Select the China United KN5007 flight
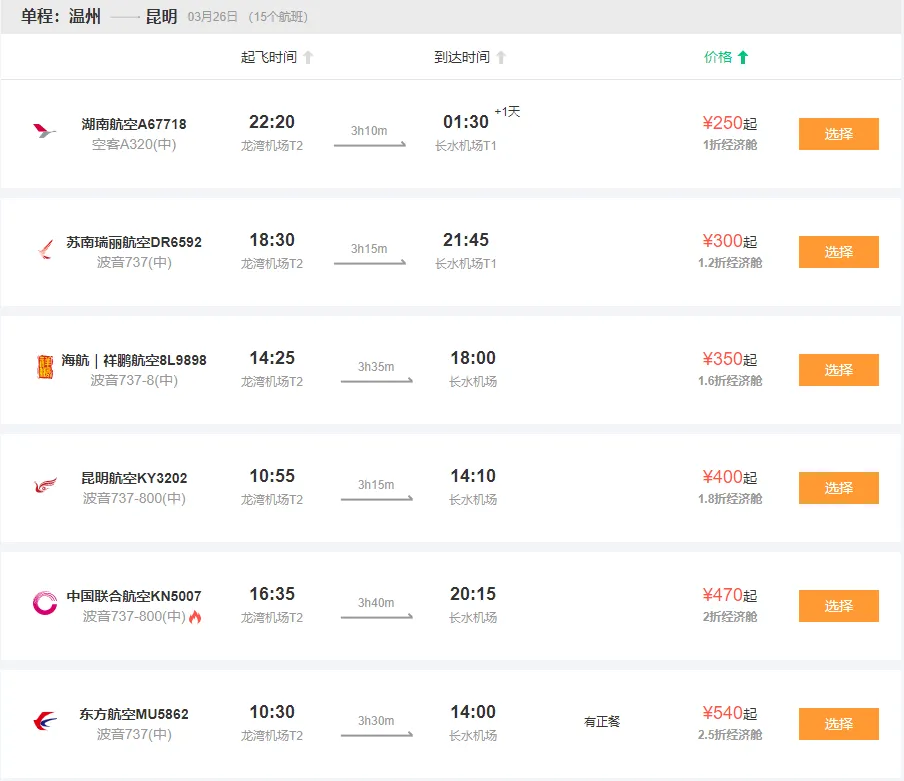 (x=838, y=606)
